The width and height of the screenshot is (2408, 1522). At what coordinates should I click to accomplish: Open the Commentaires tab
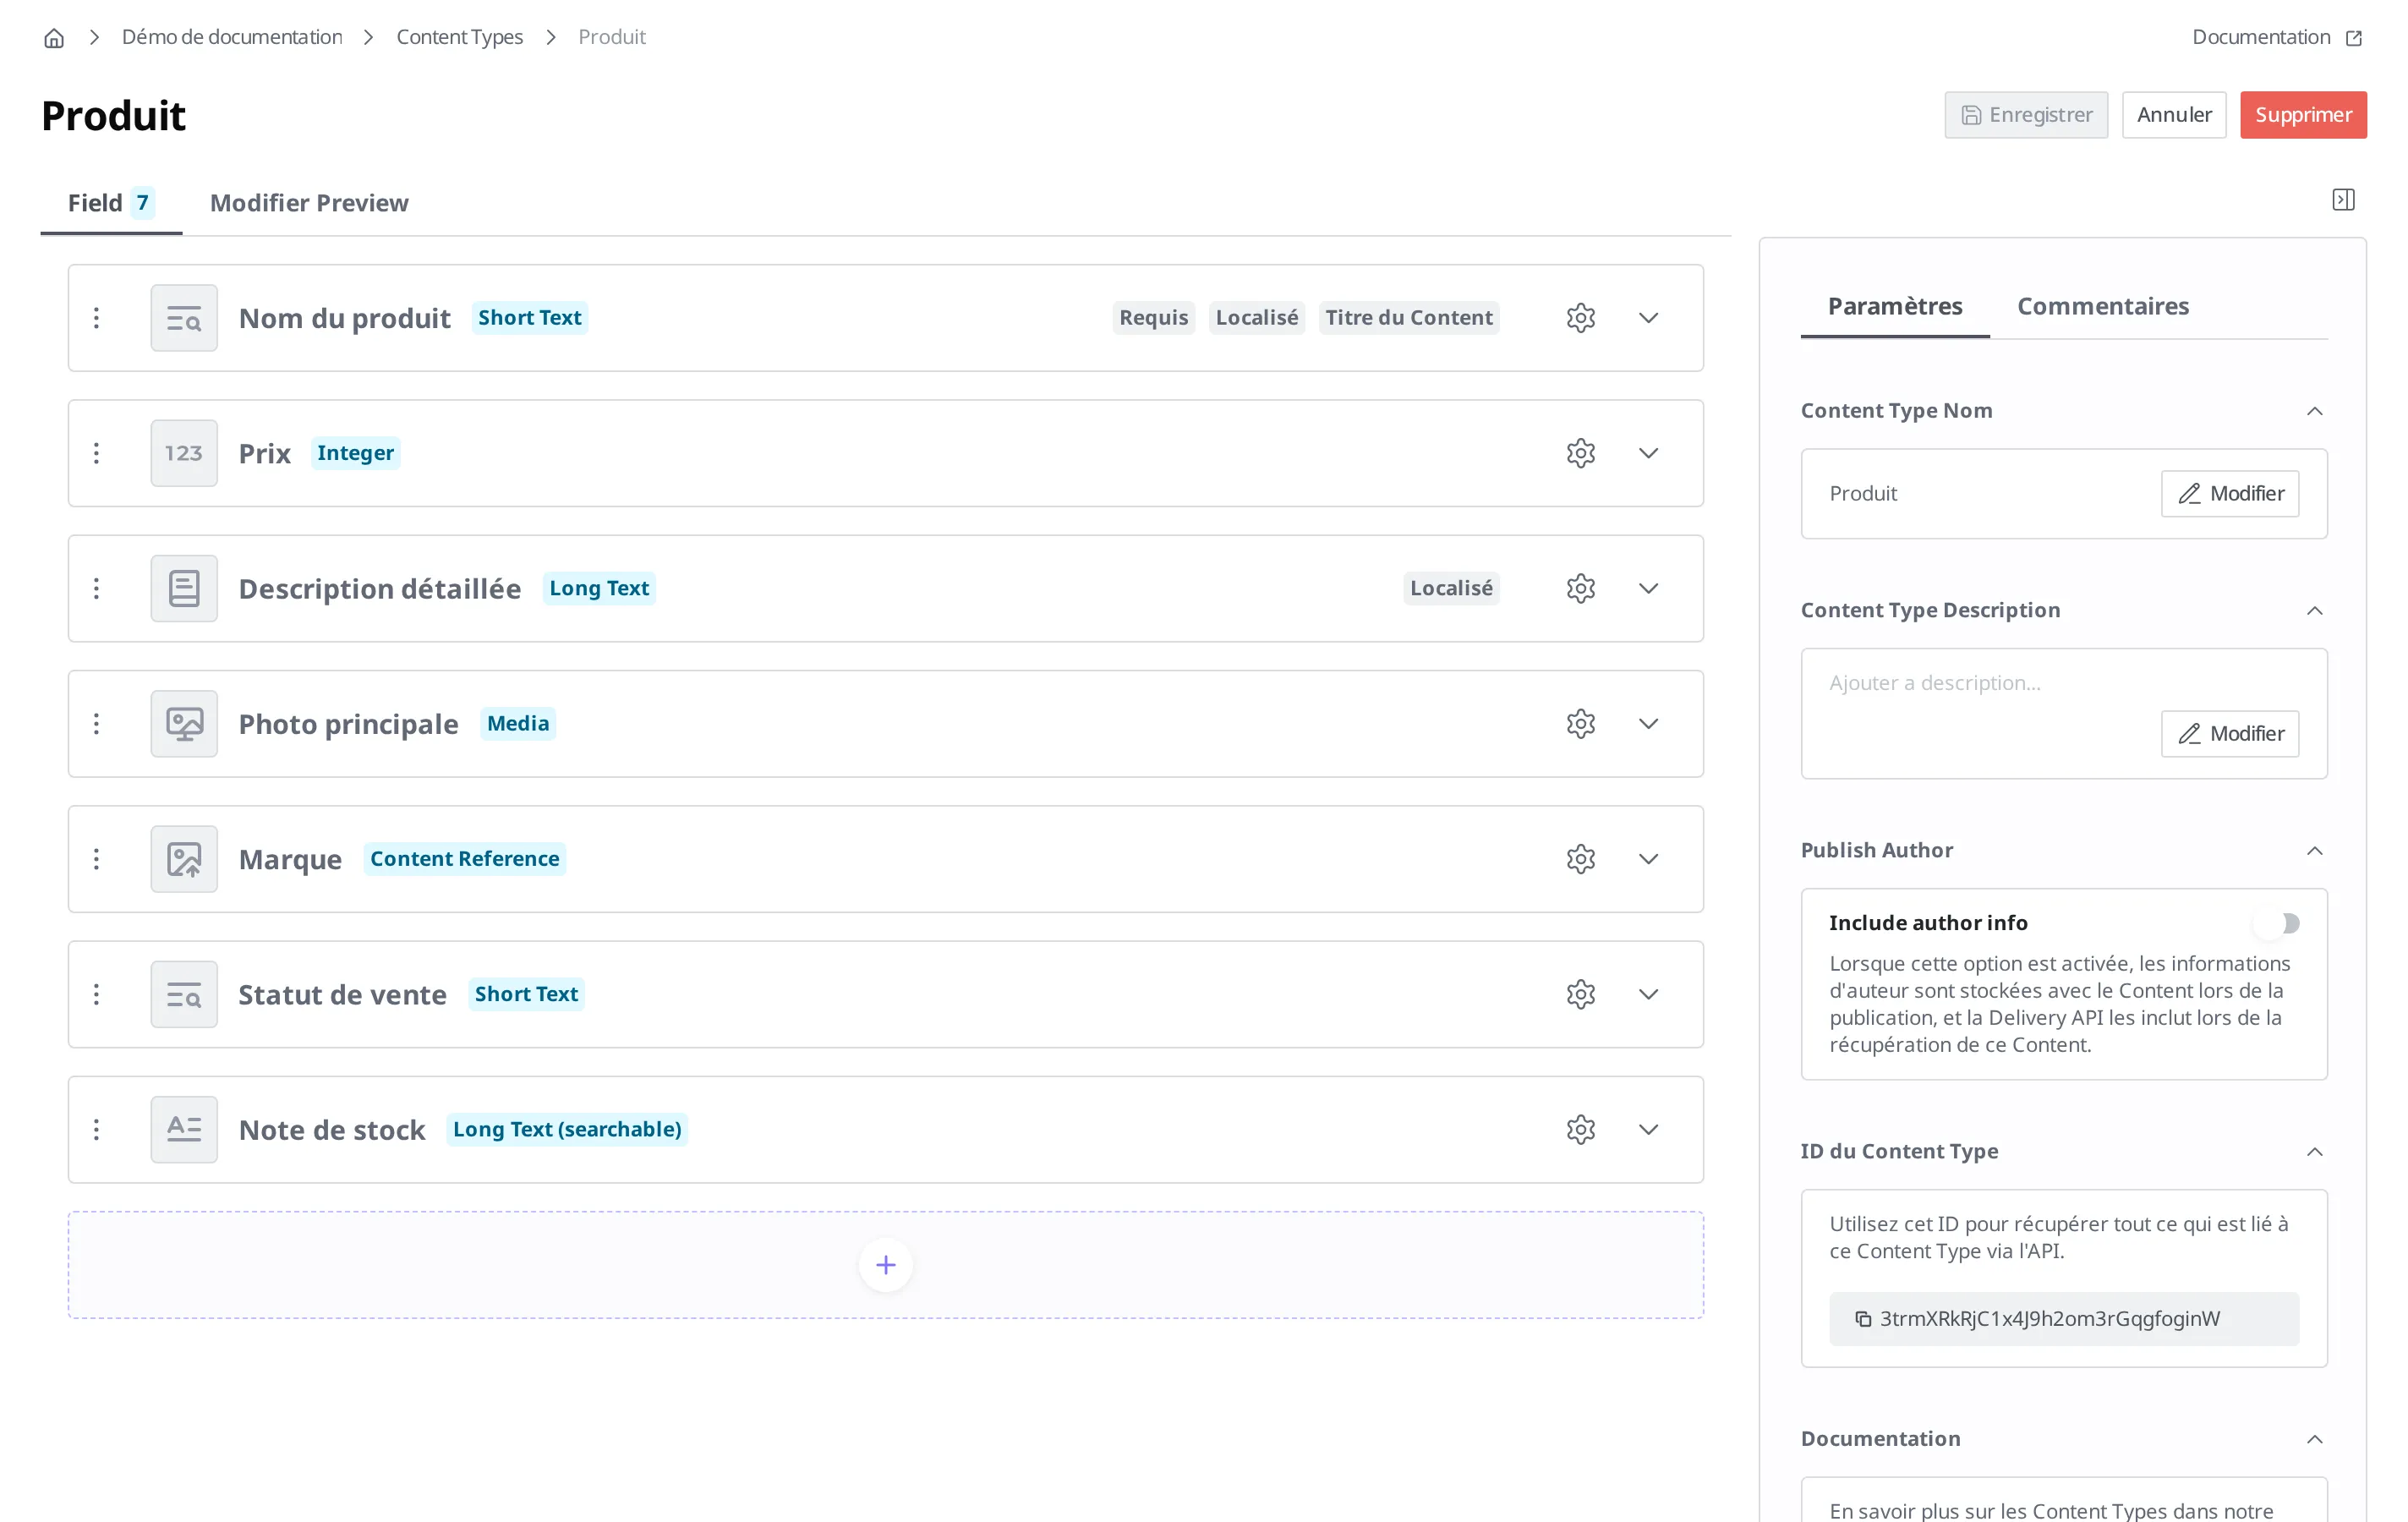(2102, 306)
